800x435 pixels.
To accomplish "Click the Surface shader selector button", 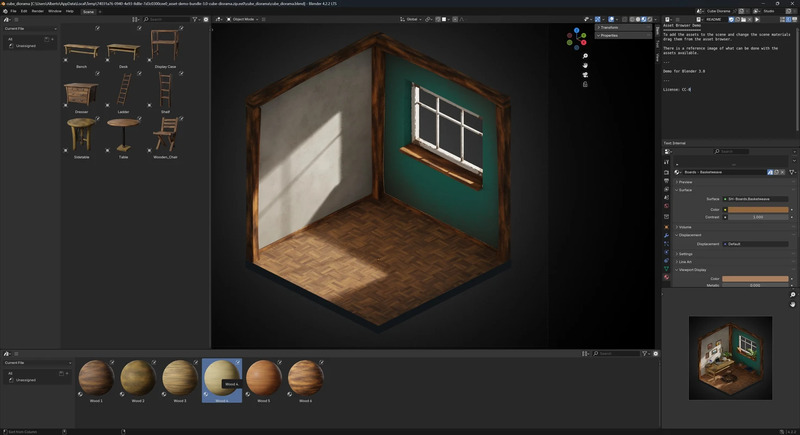I will click(757, 199).
